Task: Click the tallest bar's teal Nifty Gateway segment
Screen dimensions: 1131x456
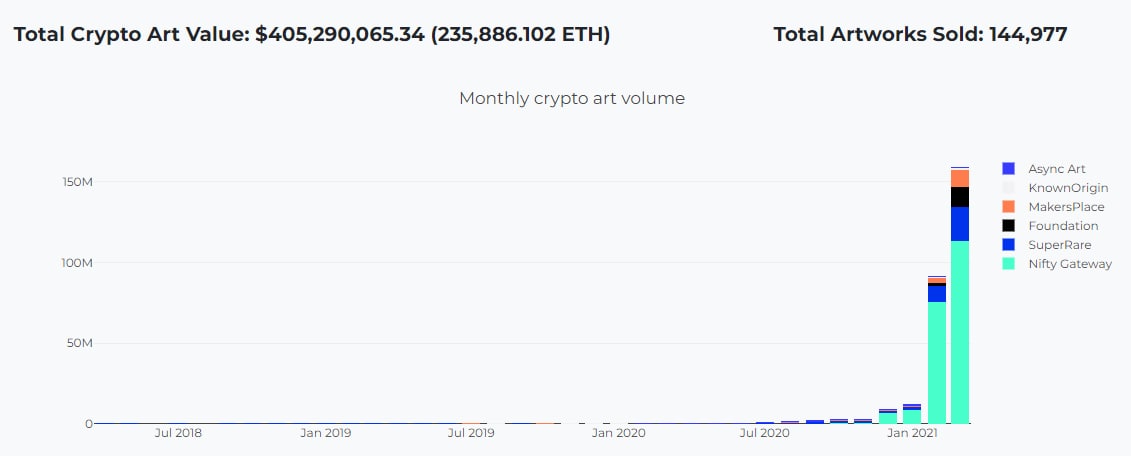Action: tap(960, 330)
